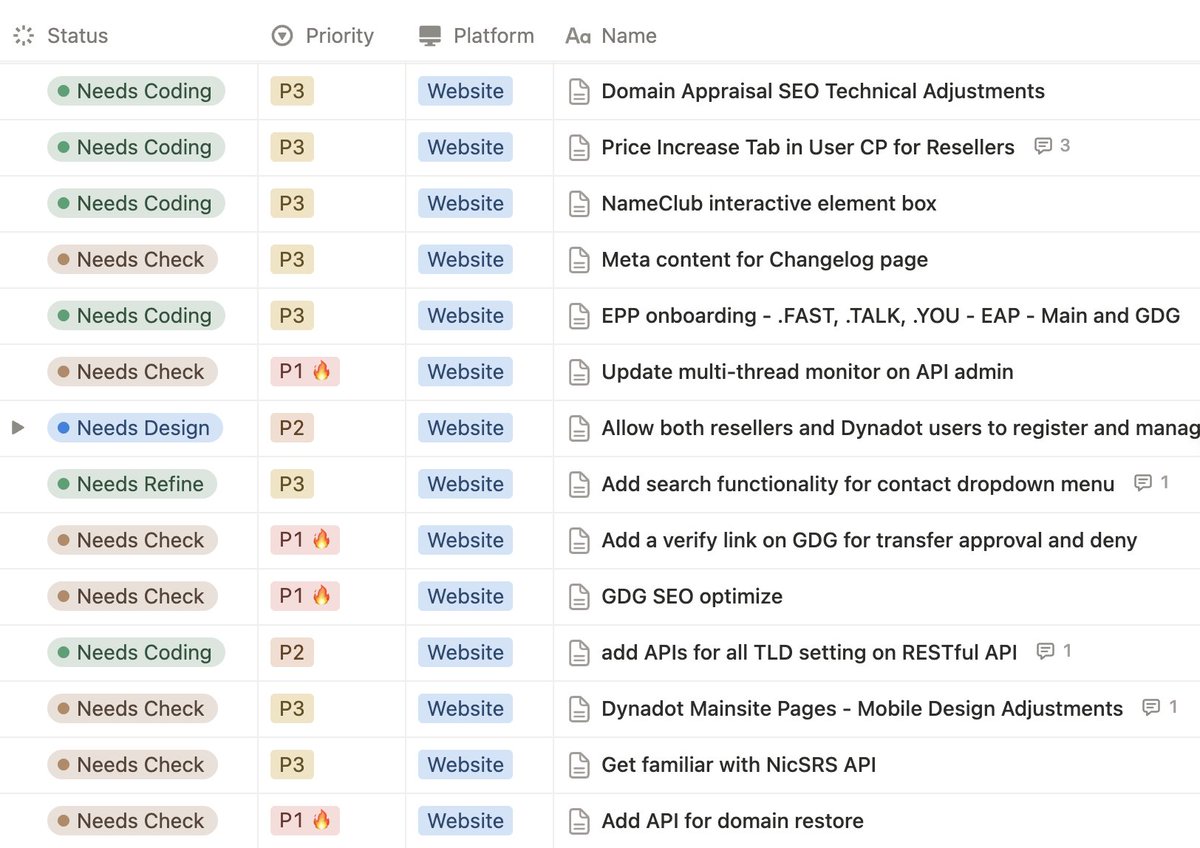Viewport: 1200px width, 848px height.
Task: Click page icon for Update multi-thread monitor row
Action: click(x=579, y=372)
